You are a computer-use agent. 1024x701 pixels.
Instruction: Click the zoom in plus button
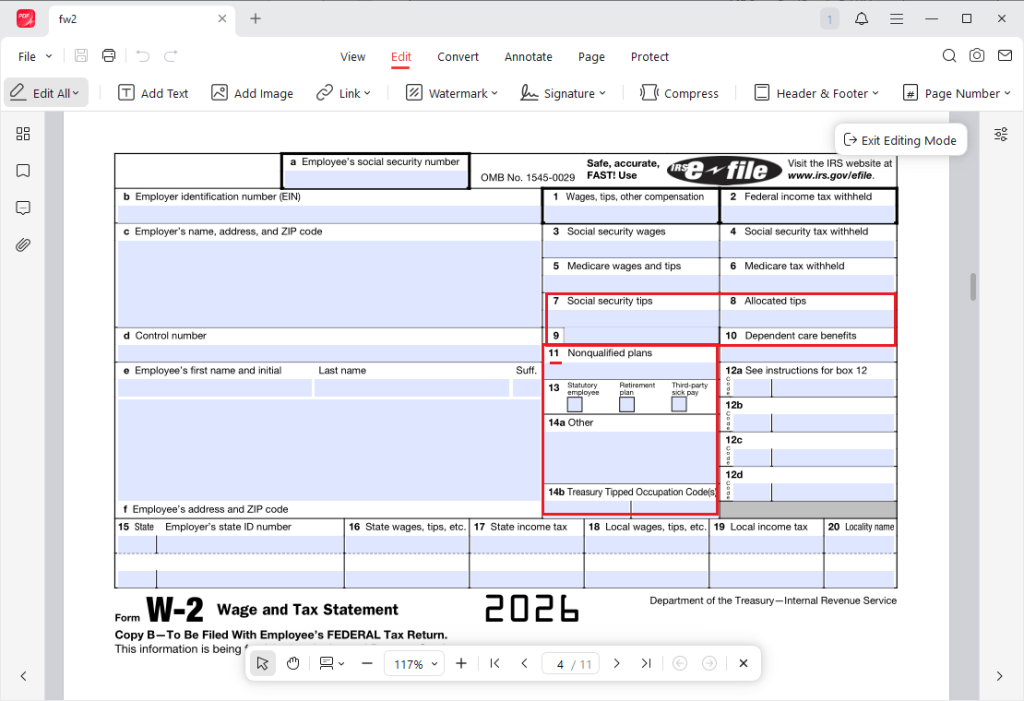pyautogui.click(x=461, y=664)
